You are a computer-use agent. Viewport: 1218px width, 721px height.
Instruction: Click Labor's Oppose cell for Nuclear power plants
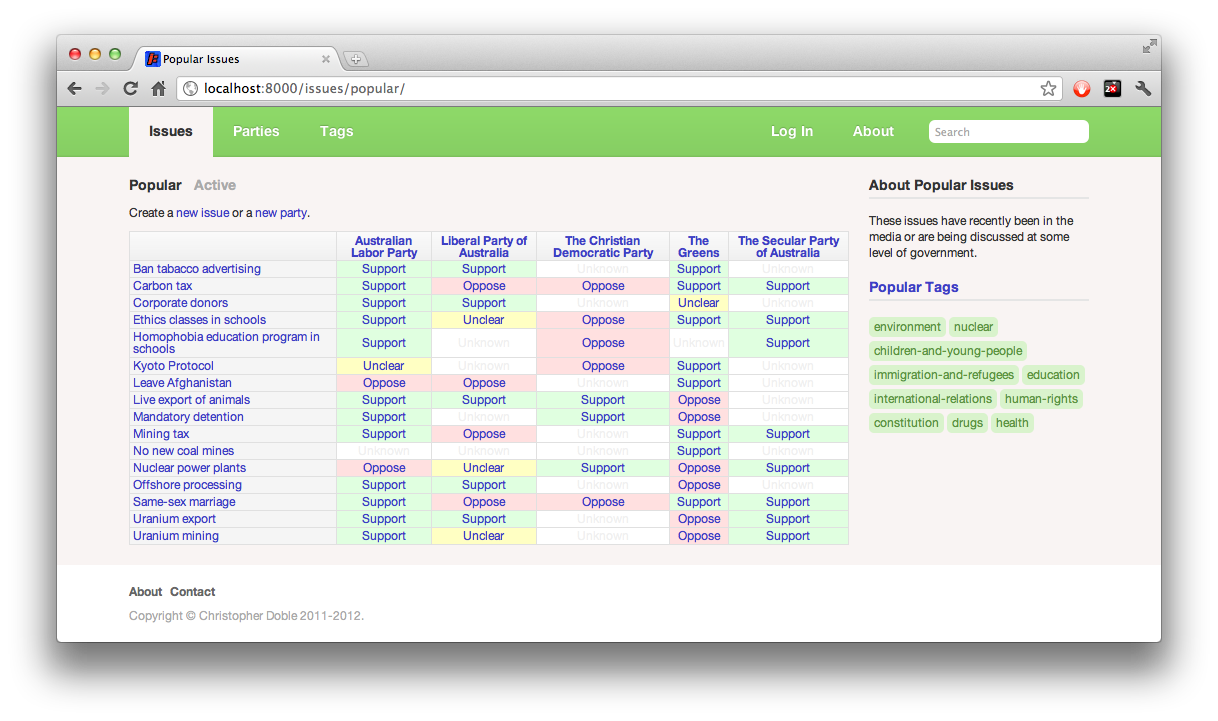[x=384, y=468]
